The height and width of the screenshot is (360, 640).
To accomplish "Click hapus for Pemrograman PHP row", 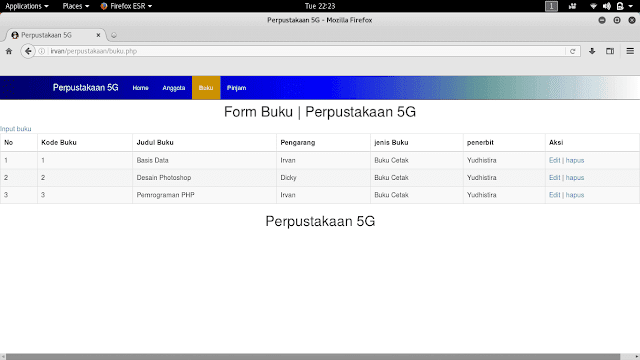I will [575, 195].
